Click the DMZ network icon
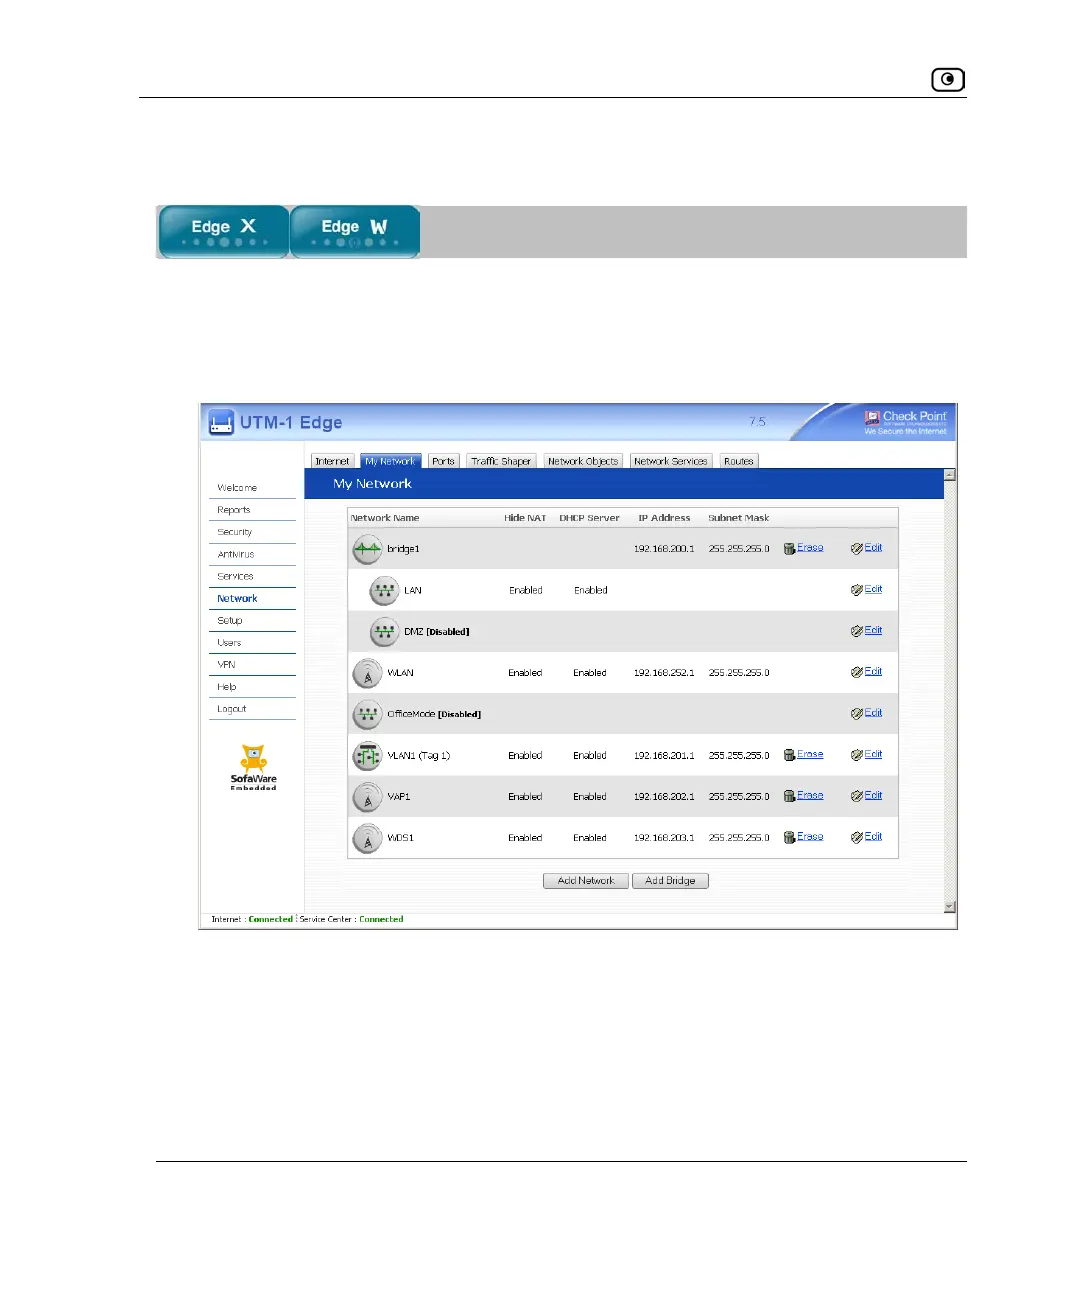 coord(384,632)
